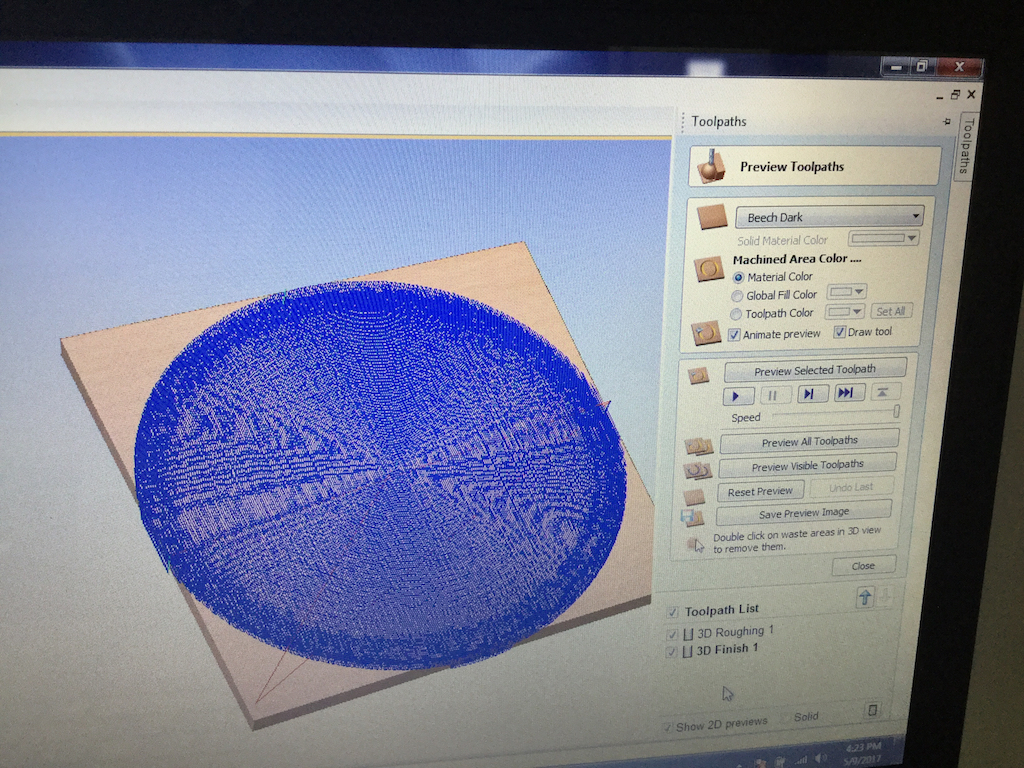Click 3D Finish 1 toolpath icon
Screen dimensions: 1024x768
coord(687,651)
